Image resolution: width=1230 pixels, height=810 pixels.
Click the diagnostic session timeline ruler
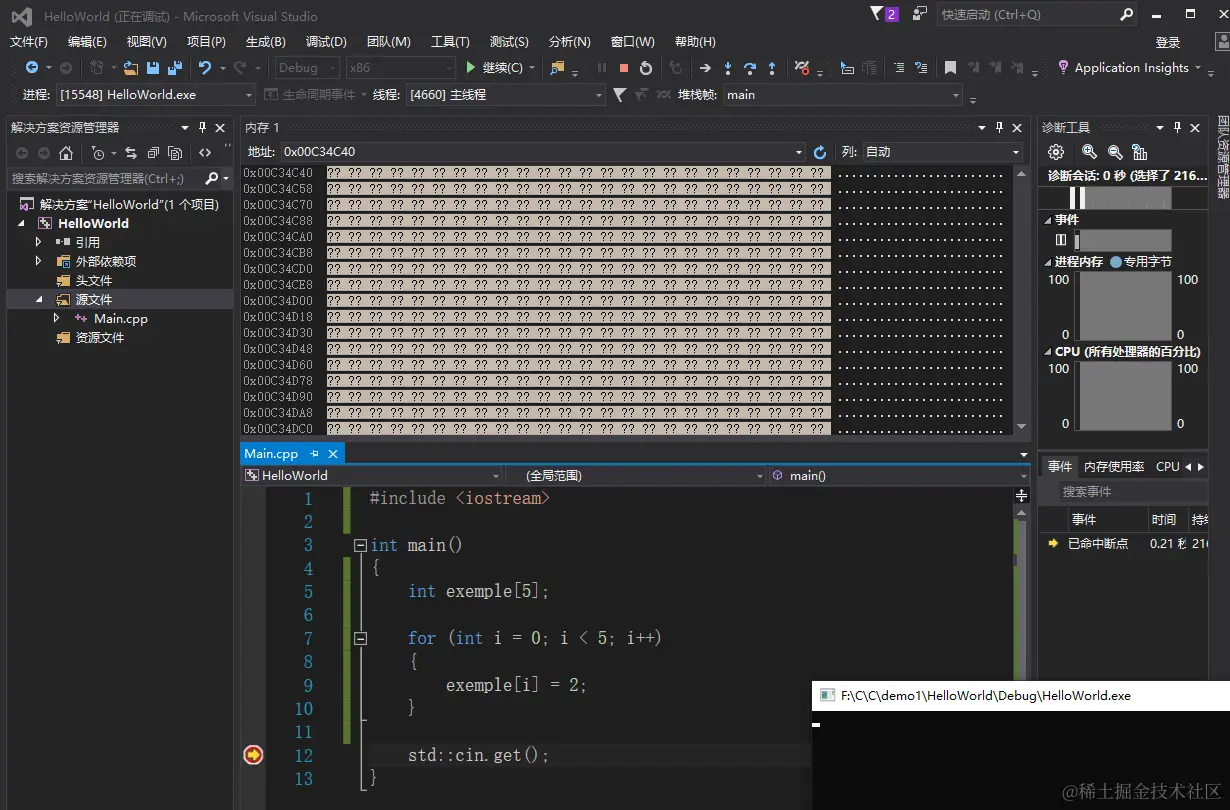1120,198
